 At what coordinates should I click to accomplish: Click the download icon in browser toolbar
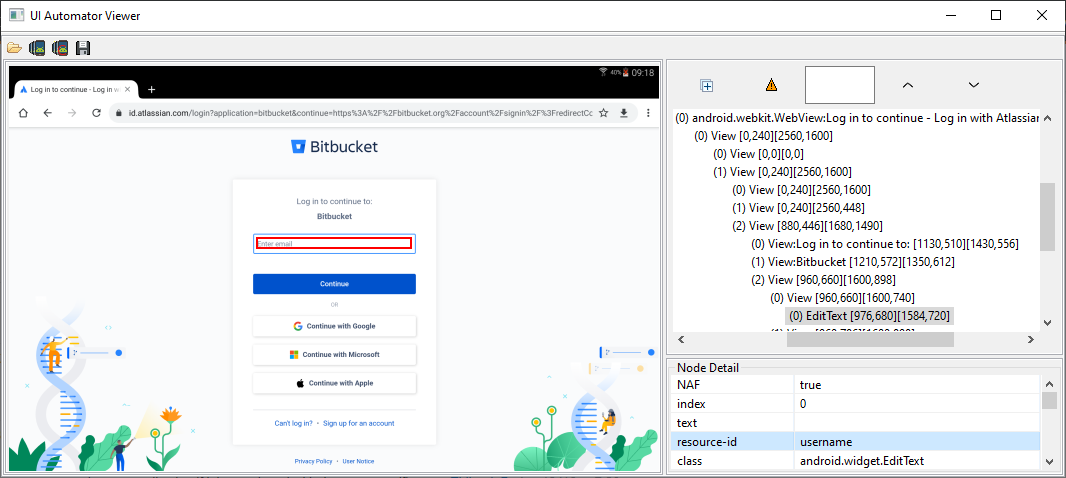pos(623,113)
